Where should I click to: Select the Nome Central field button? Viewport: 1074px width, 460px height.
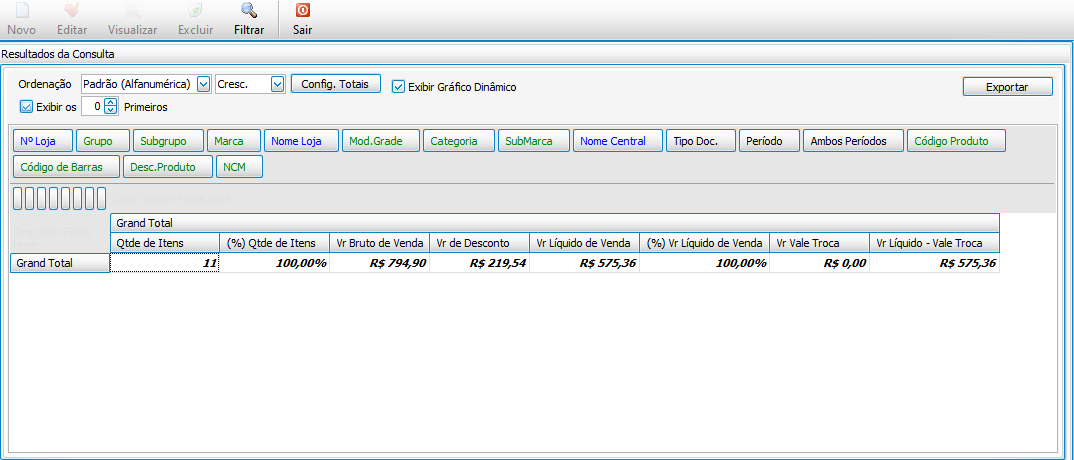618,141
